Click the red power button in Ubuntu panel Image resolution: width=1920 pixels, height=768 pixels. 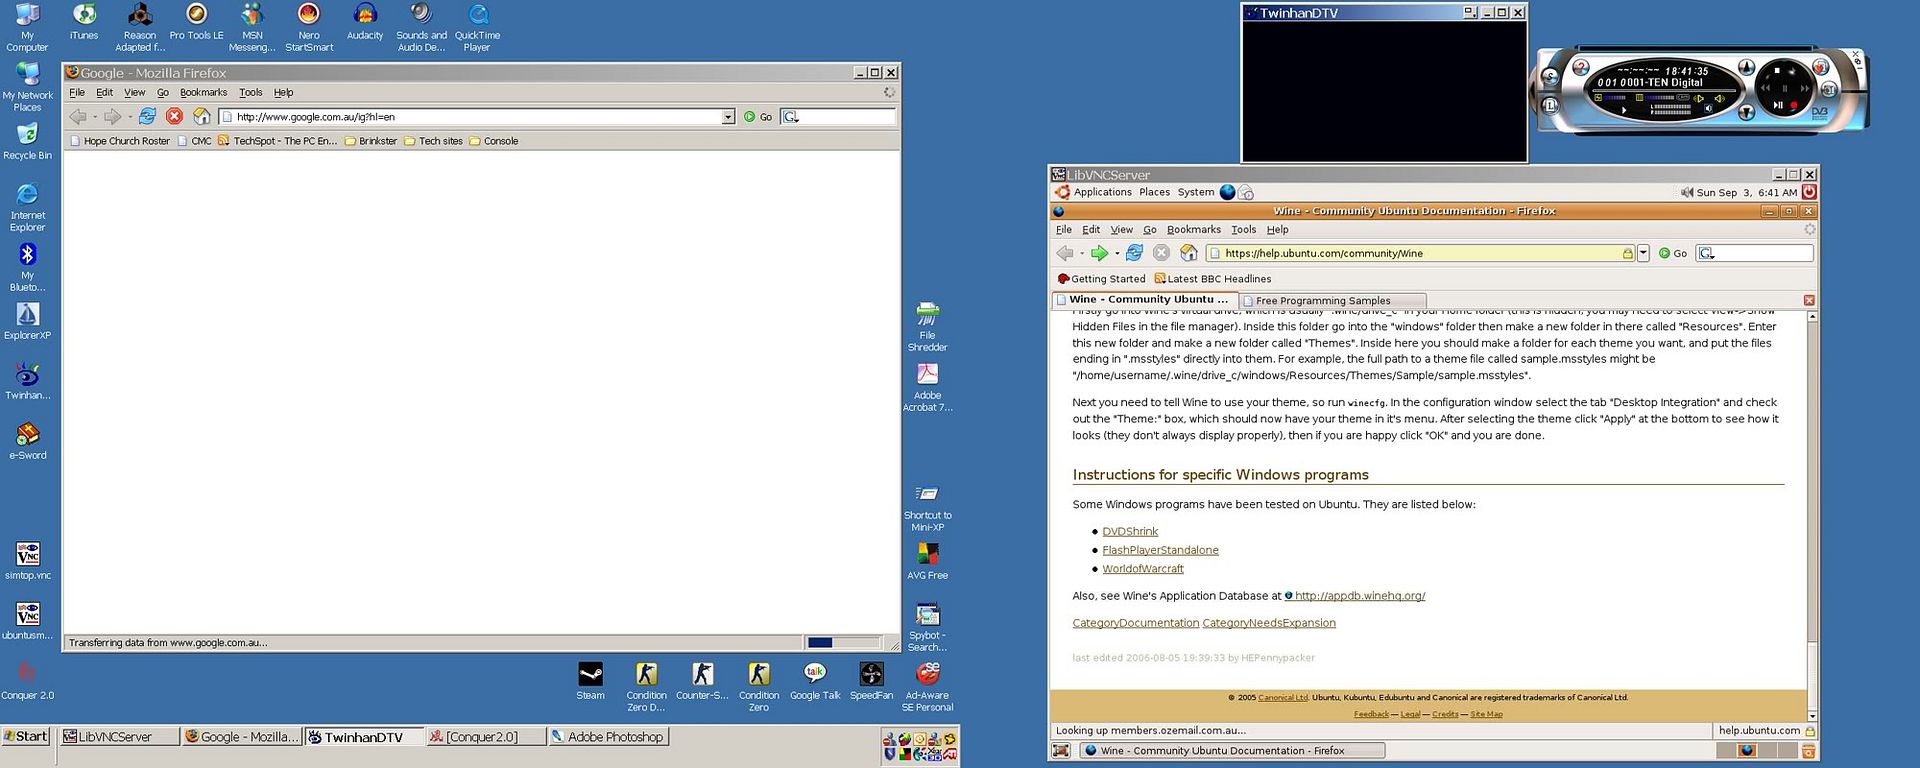1809,192
